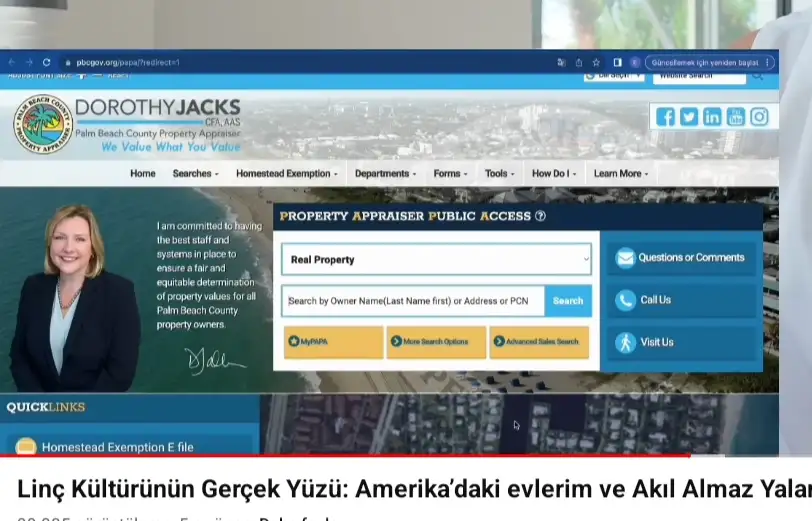
Task: Click the browser reload icon
Action: click(46, 62)
